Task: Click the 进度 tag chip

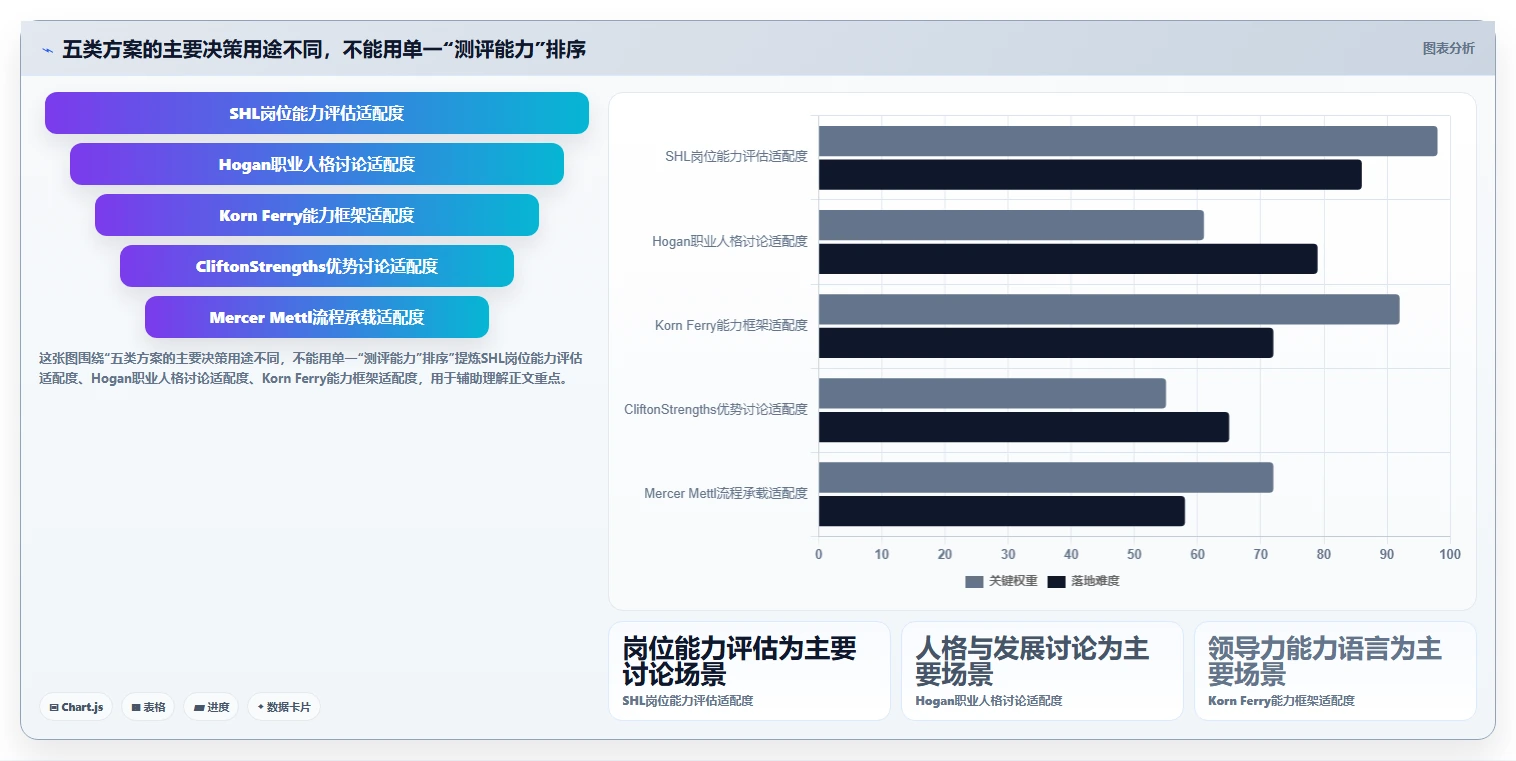Action: pyautogui.click(x=211, y=707)
